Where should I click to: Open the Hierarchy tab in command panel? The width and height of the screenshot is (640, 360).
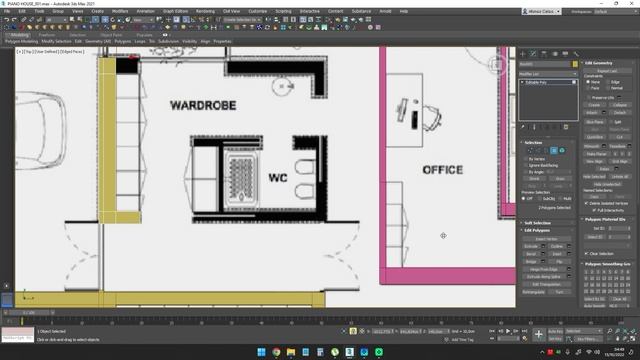544,54
